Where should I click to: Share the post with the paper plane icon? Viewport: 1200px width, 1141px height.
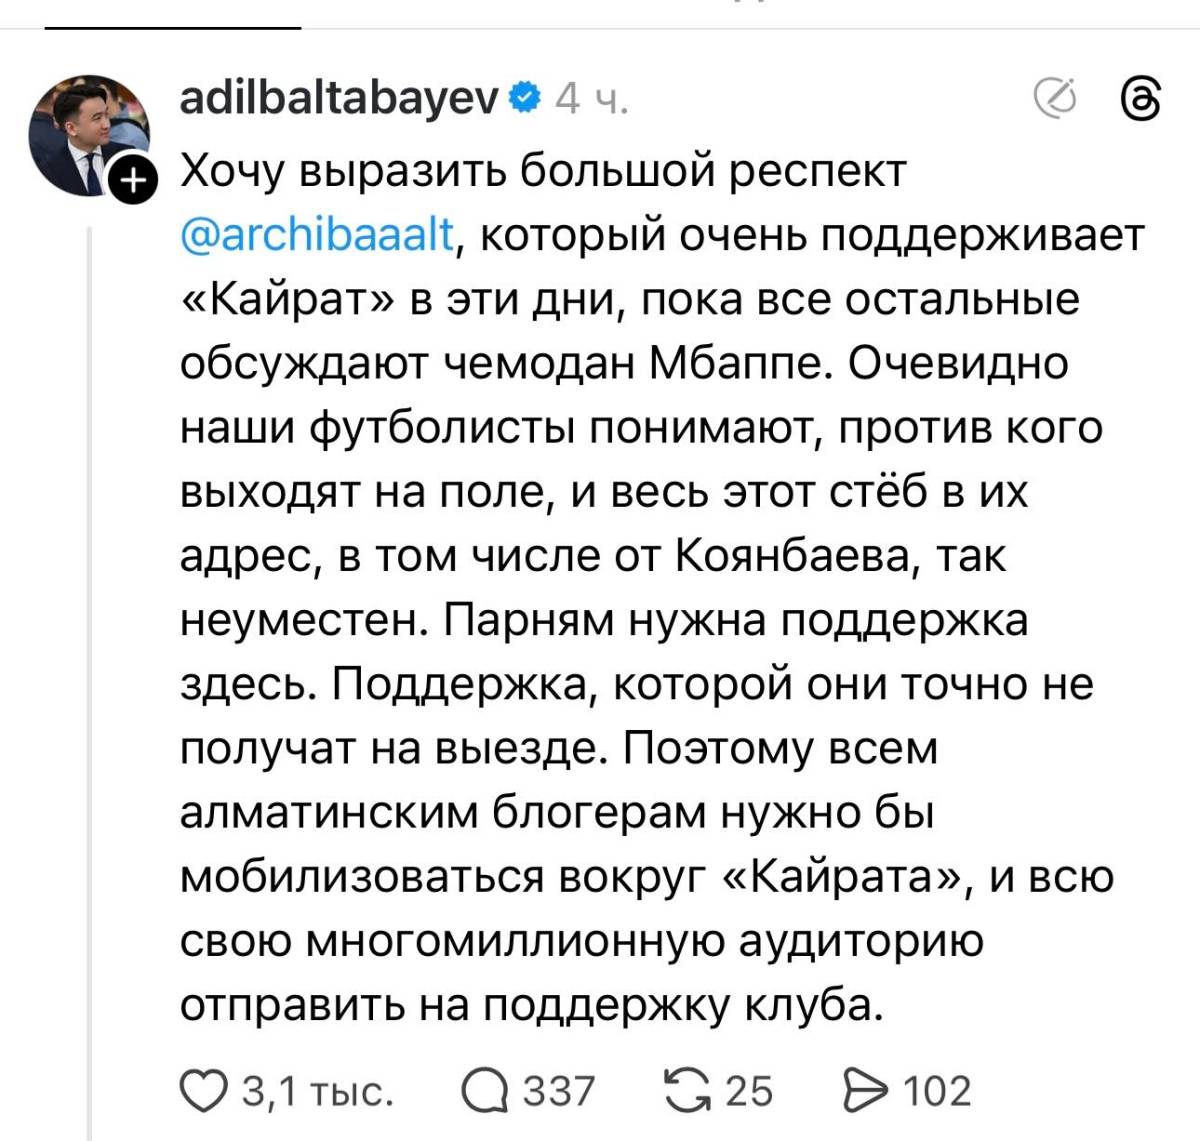866,1090
